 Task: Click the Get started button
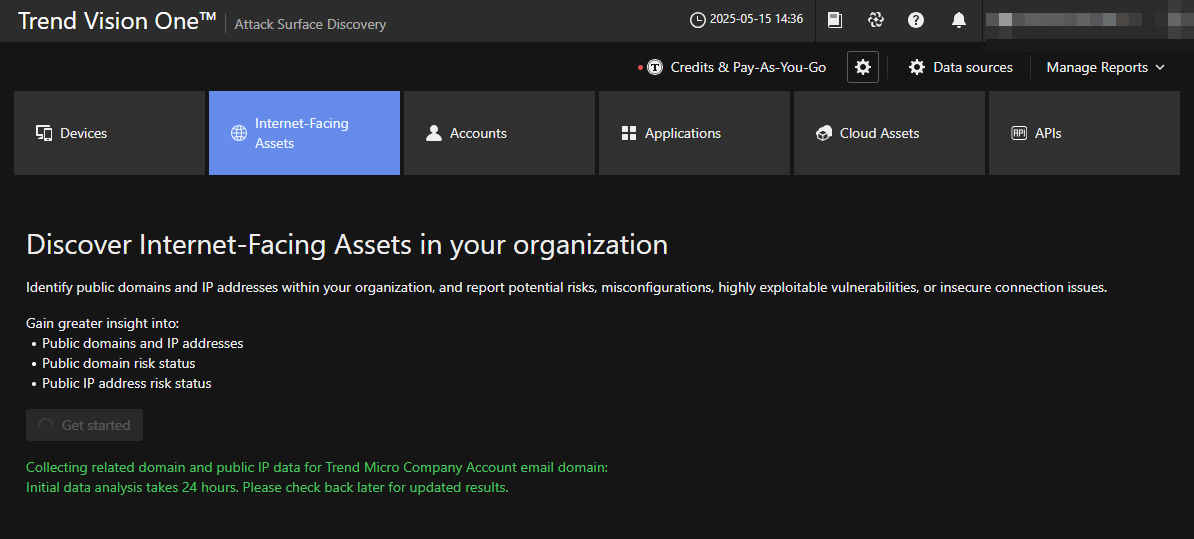[x=85, y=425]
